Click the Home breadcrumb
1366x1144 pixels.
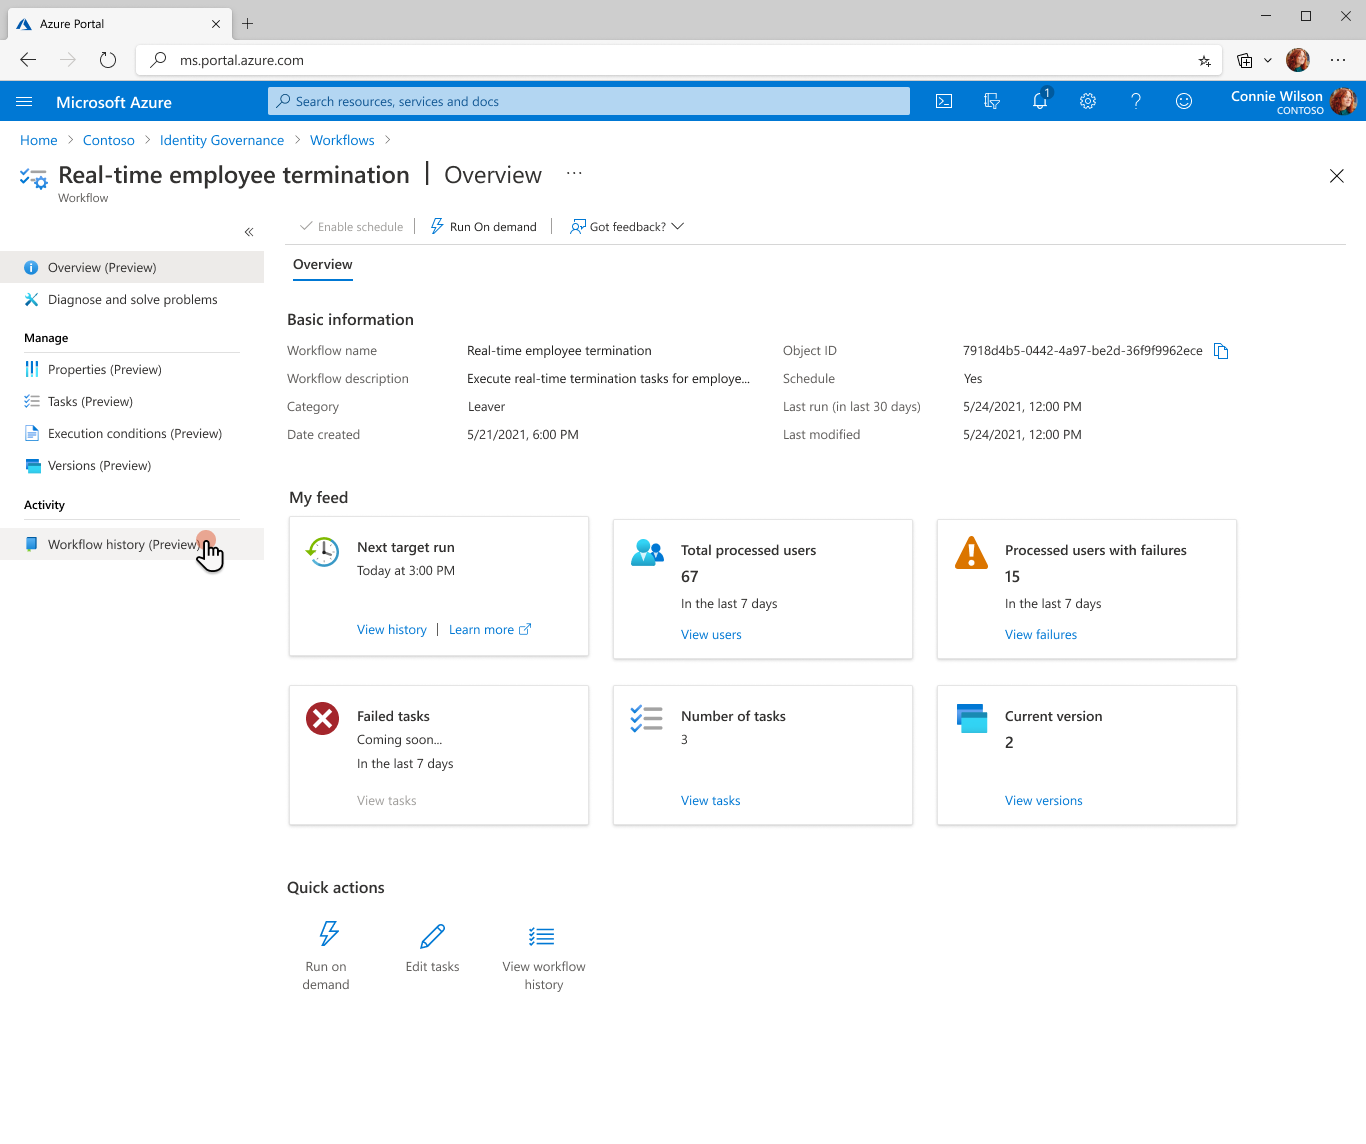39,140
